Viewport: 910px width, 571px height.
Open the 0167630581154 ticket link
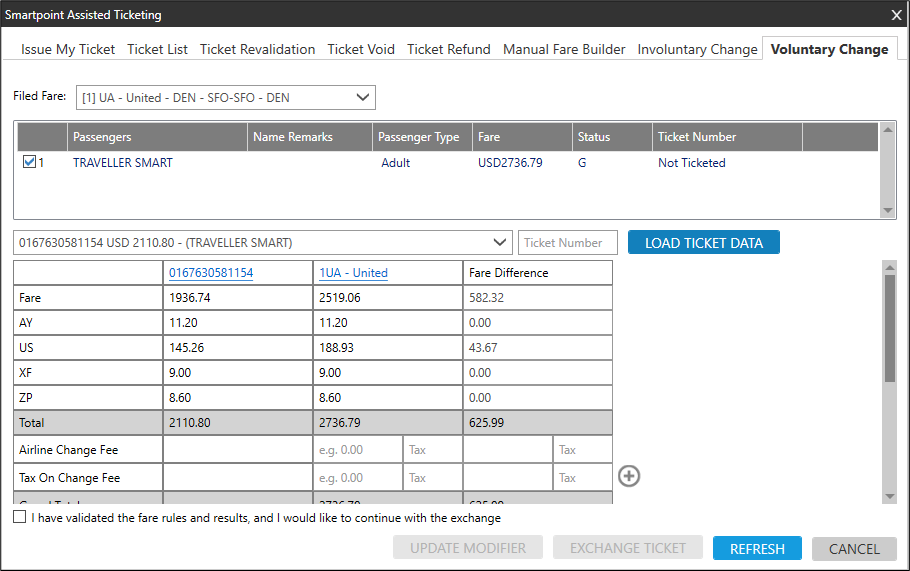211,272
